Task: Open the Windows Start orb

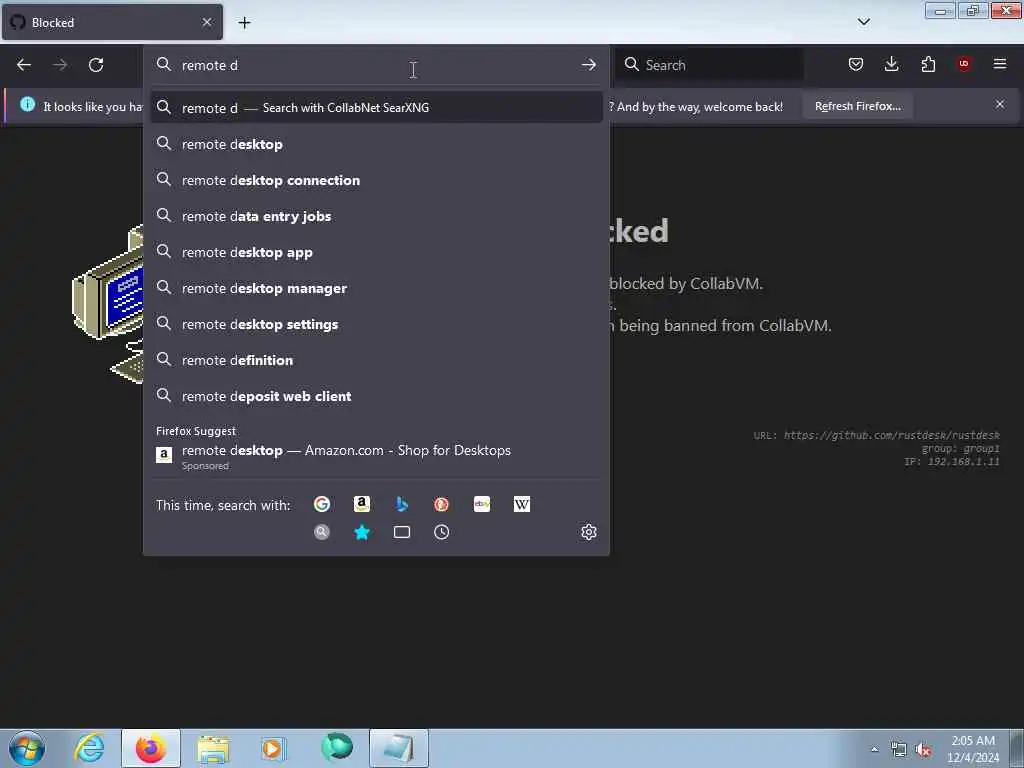Action: point(27,748)
